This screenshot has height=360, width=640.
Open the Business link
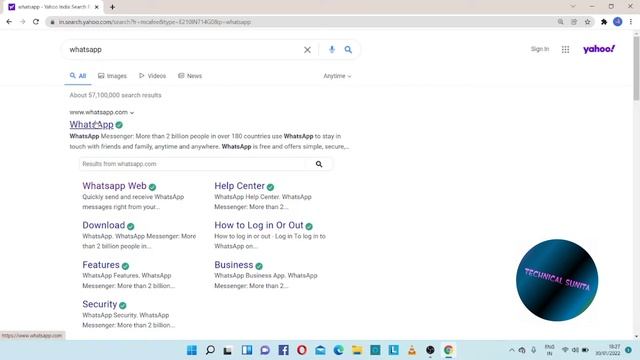tap(234, 265)
